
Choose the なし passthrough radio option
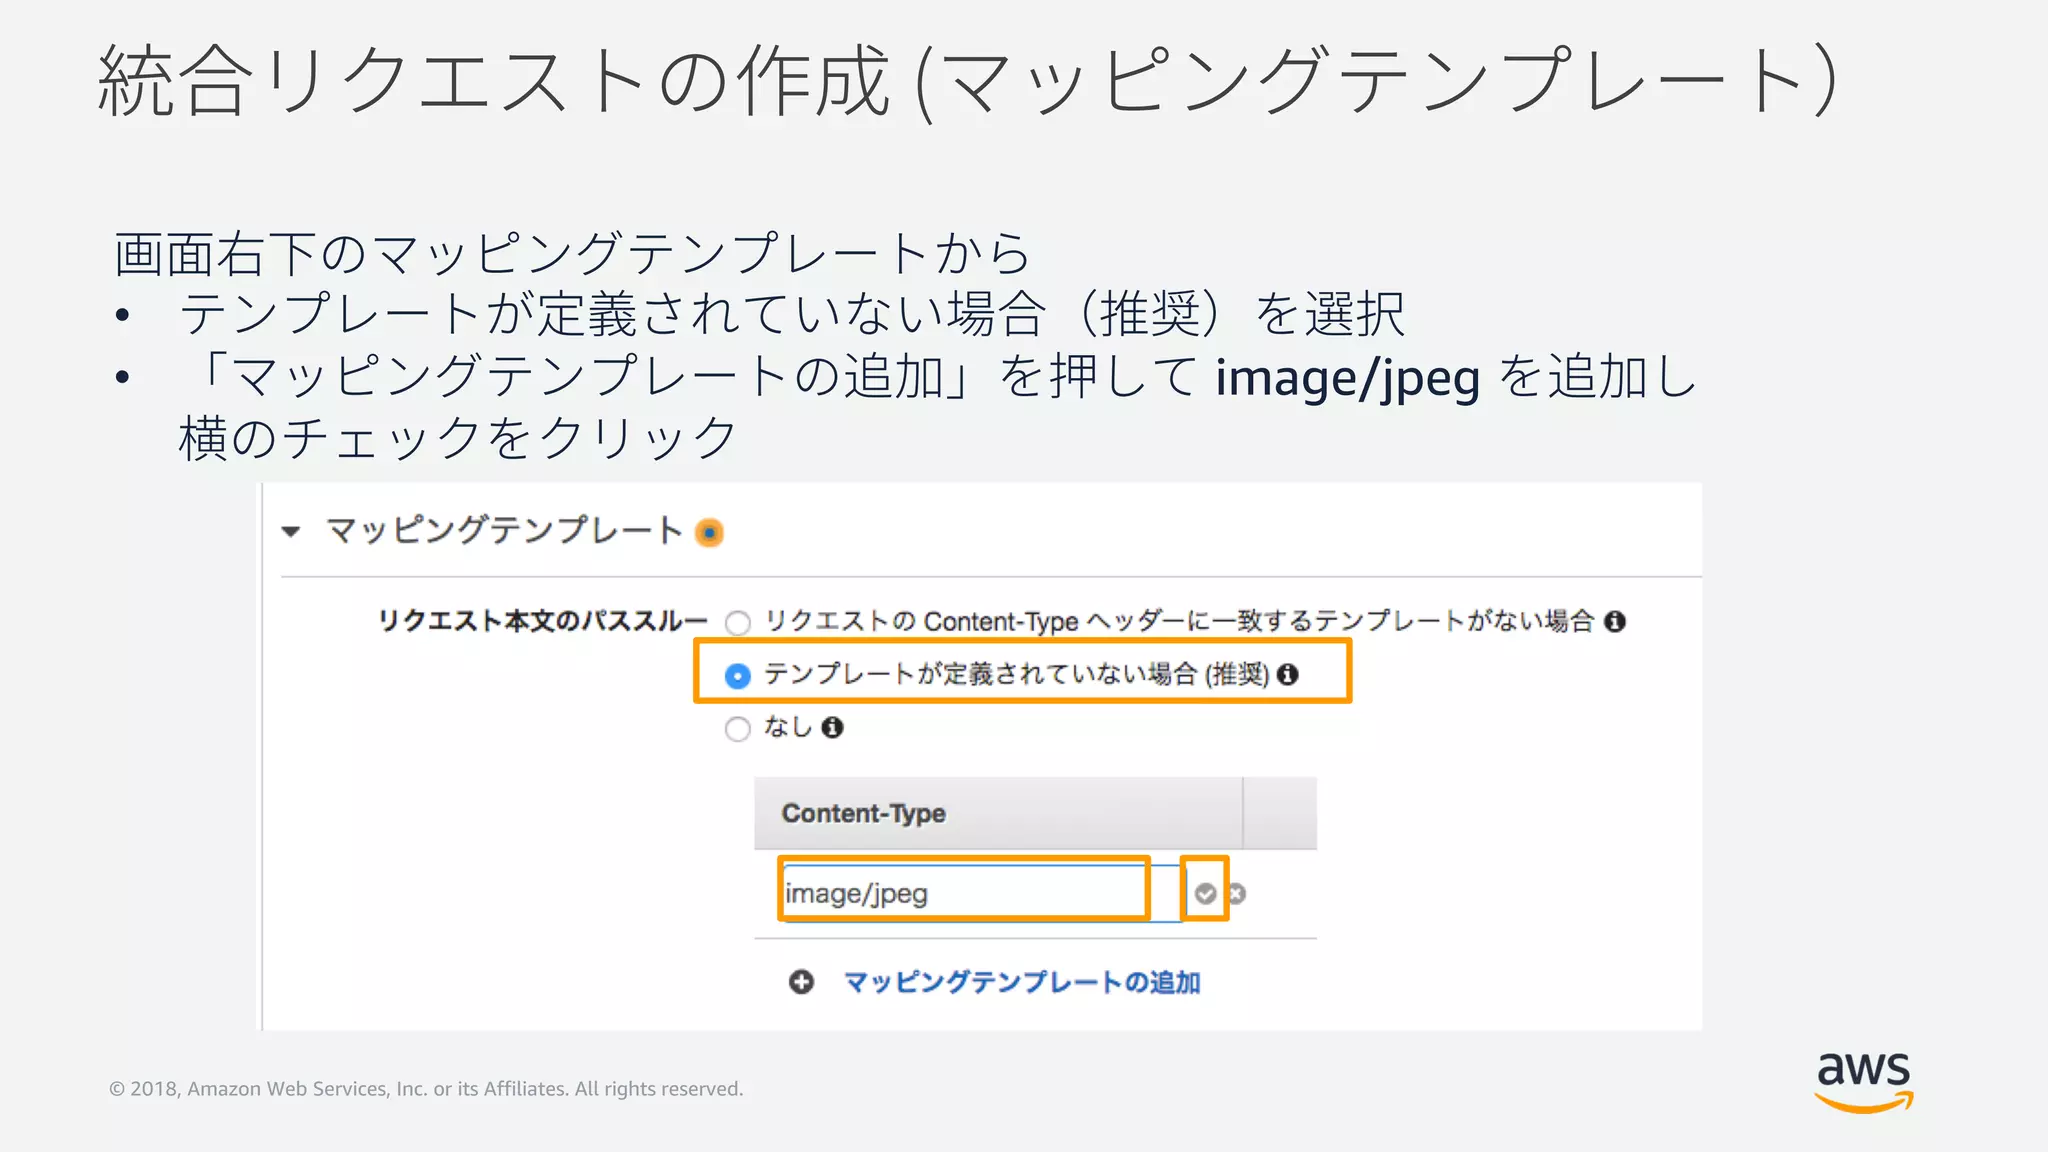(738, 729)
